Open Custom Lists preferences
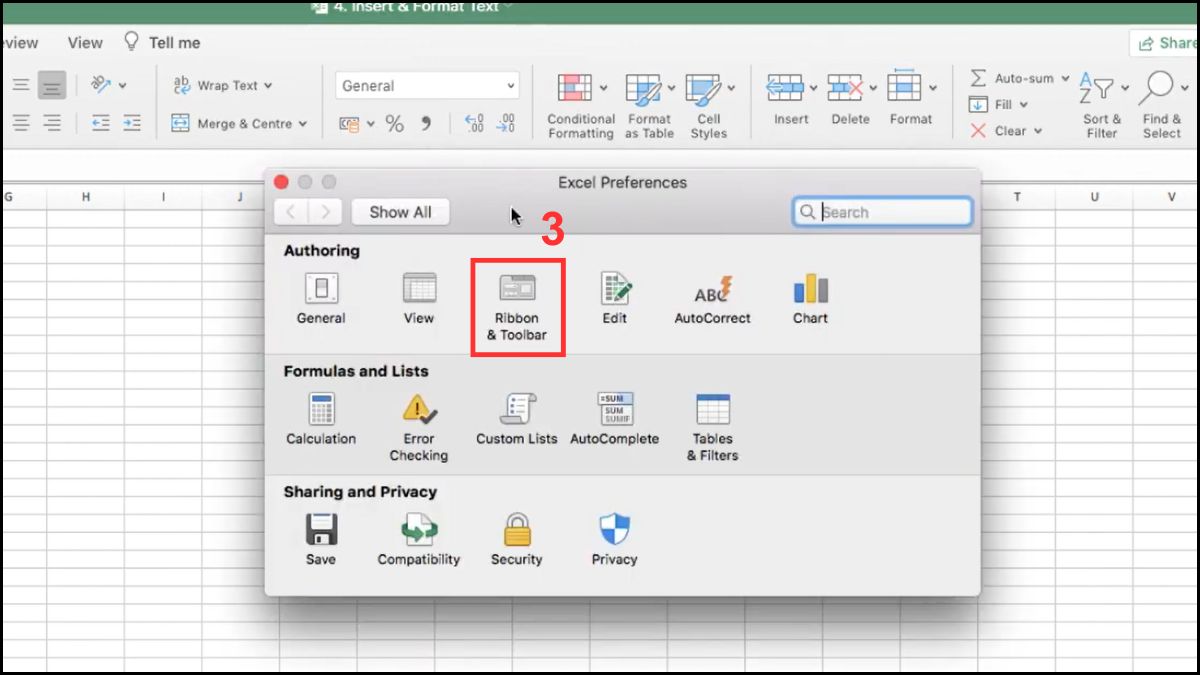 point(516,417)
